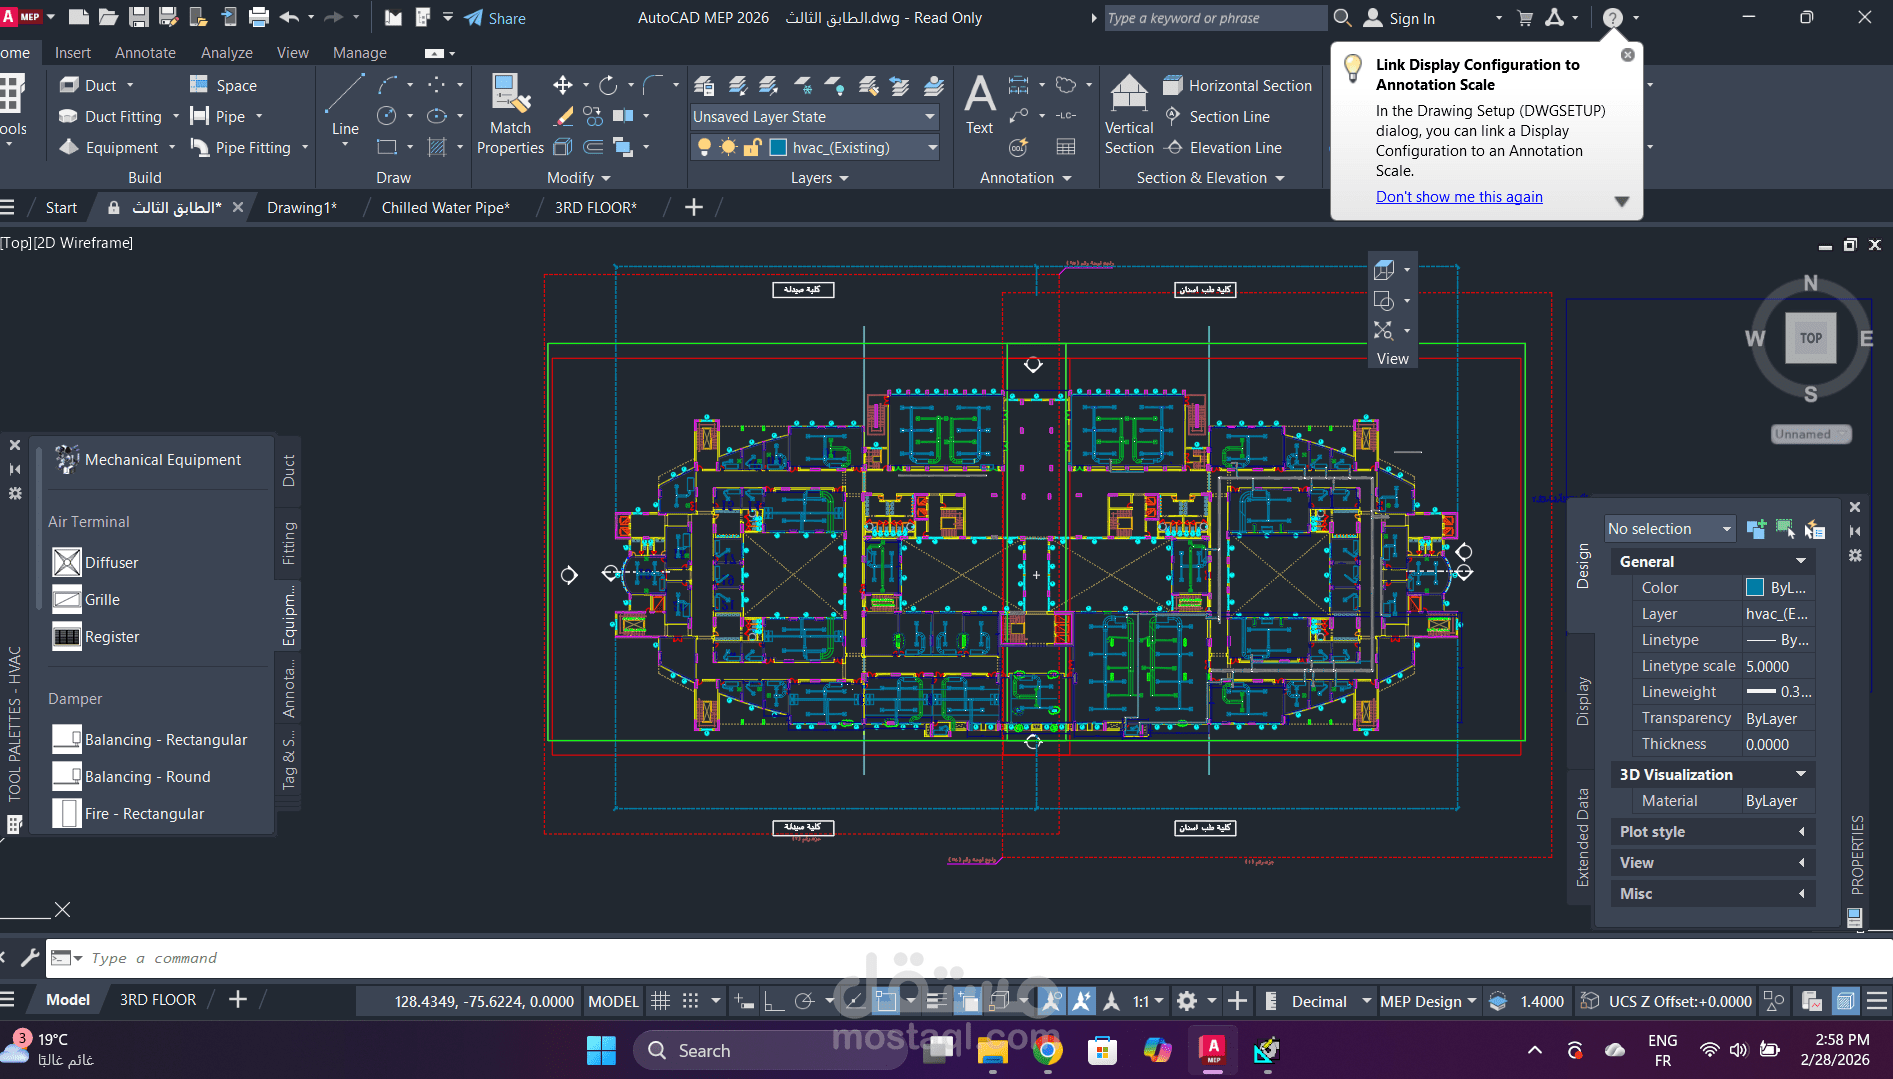Select the Line drawing tool
The image size is (1893, 1079).
[x=345, y=105]
